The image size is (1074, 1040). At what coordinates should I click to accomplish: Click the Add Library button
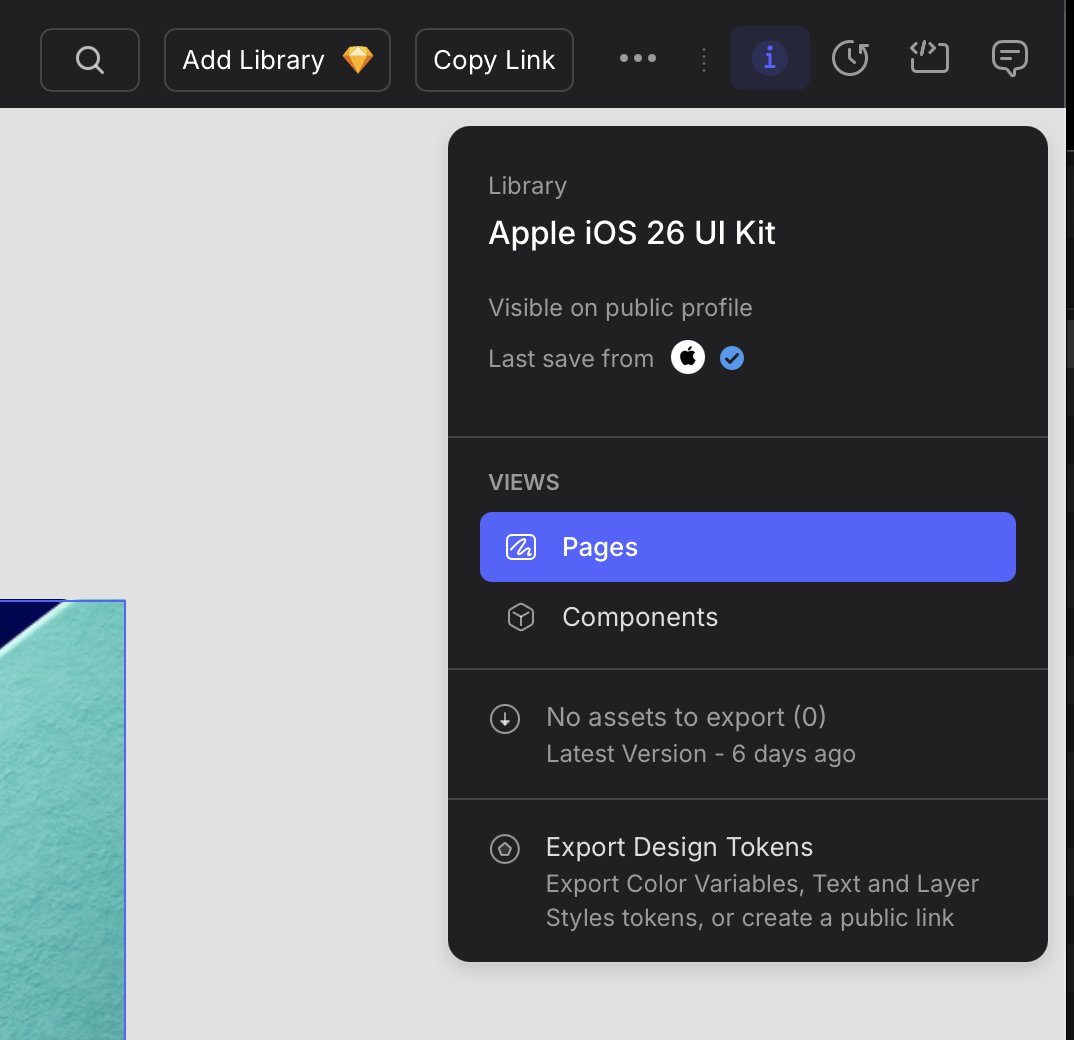[277, 60]
